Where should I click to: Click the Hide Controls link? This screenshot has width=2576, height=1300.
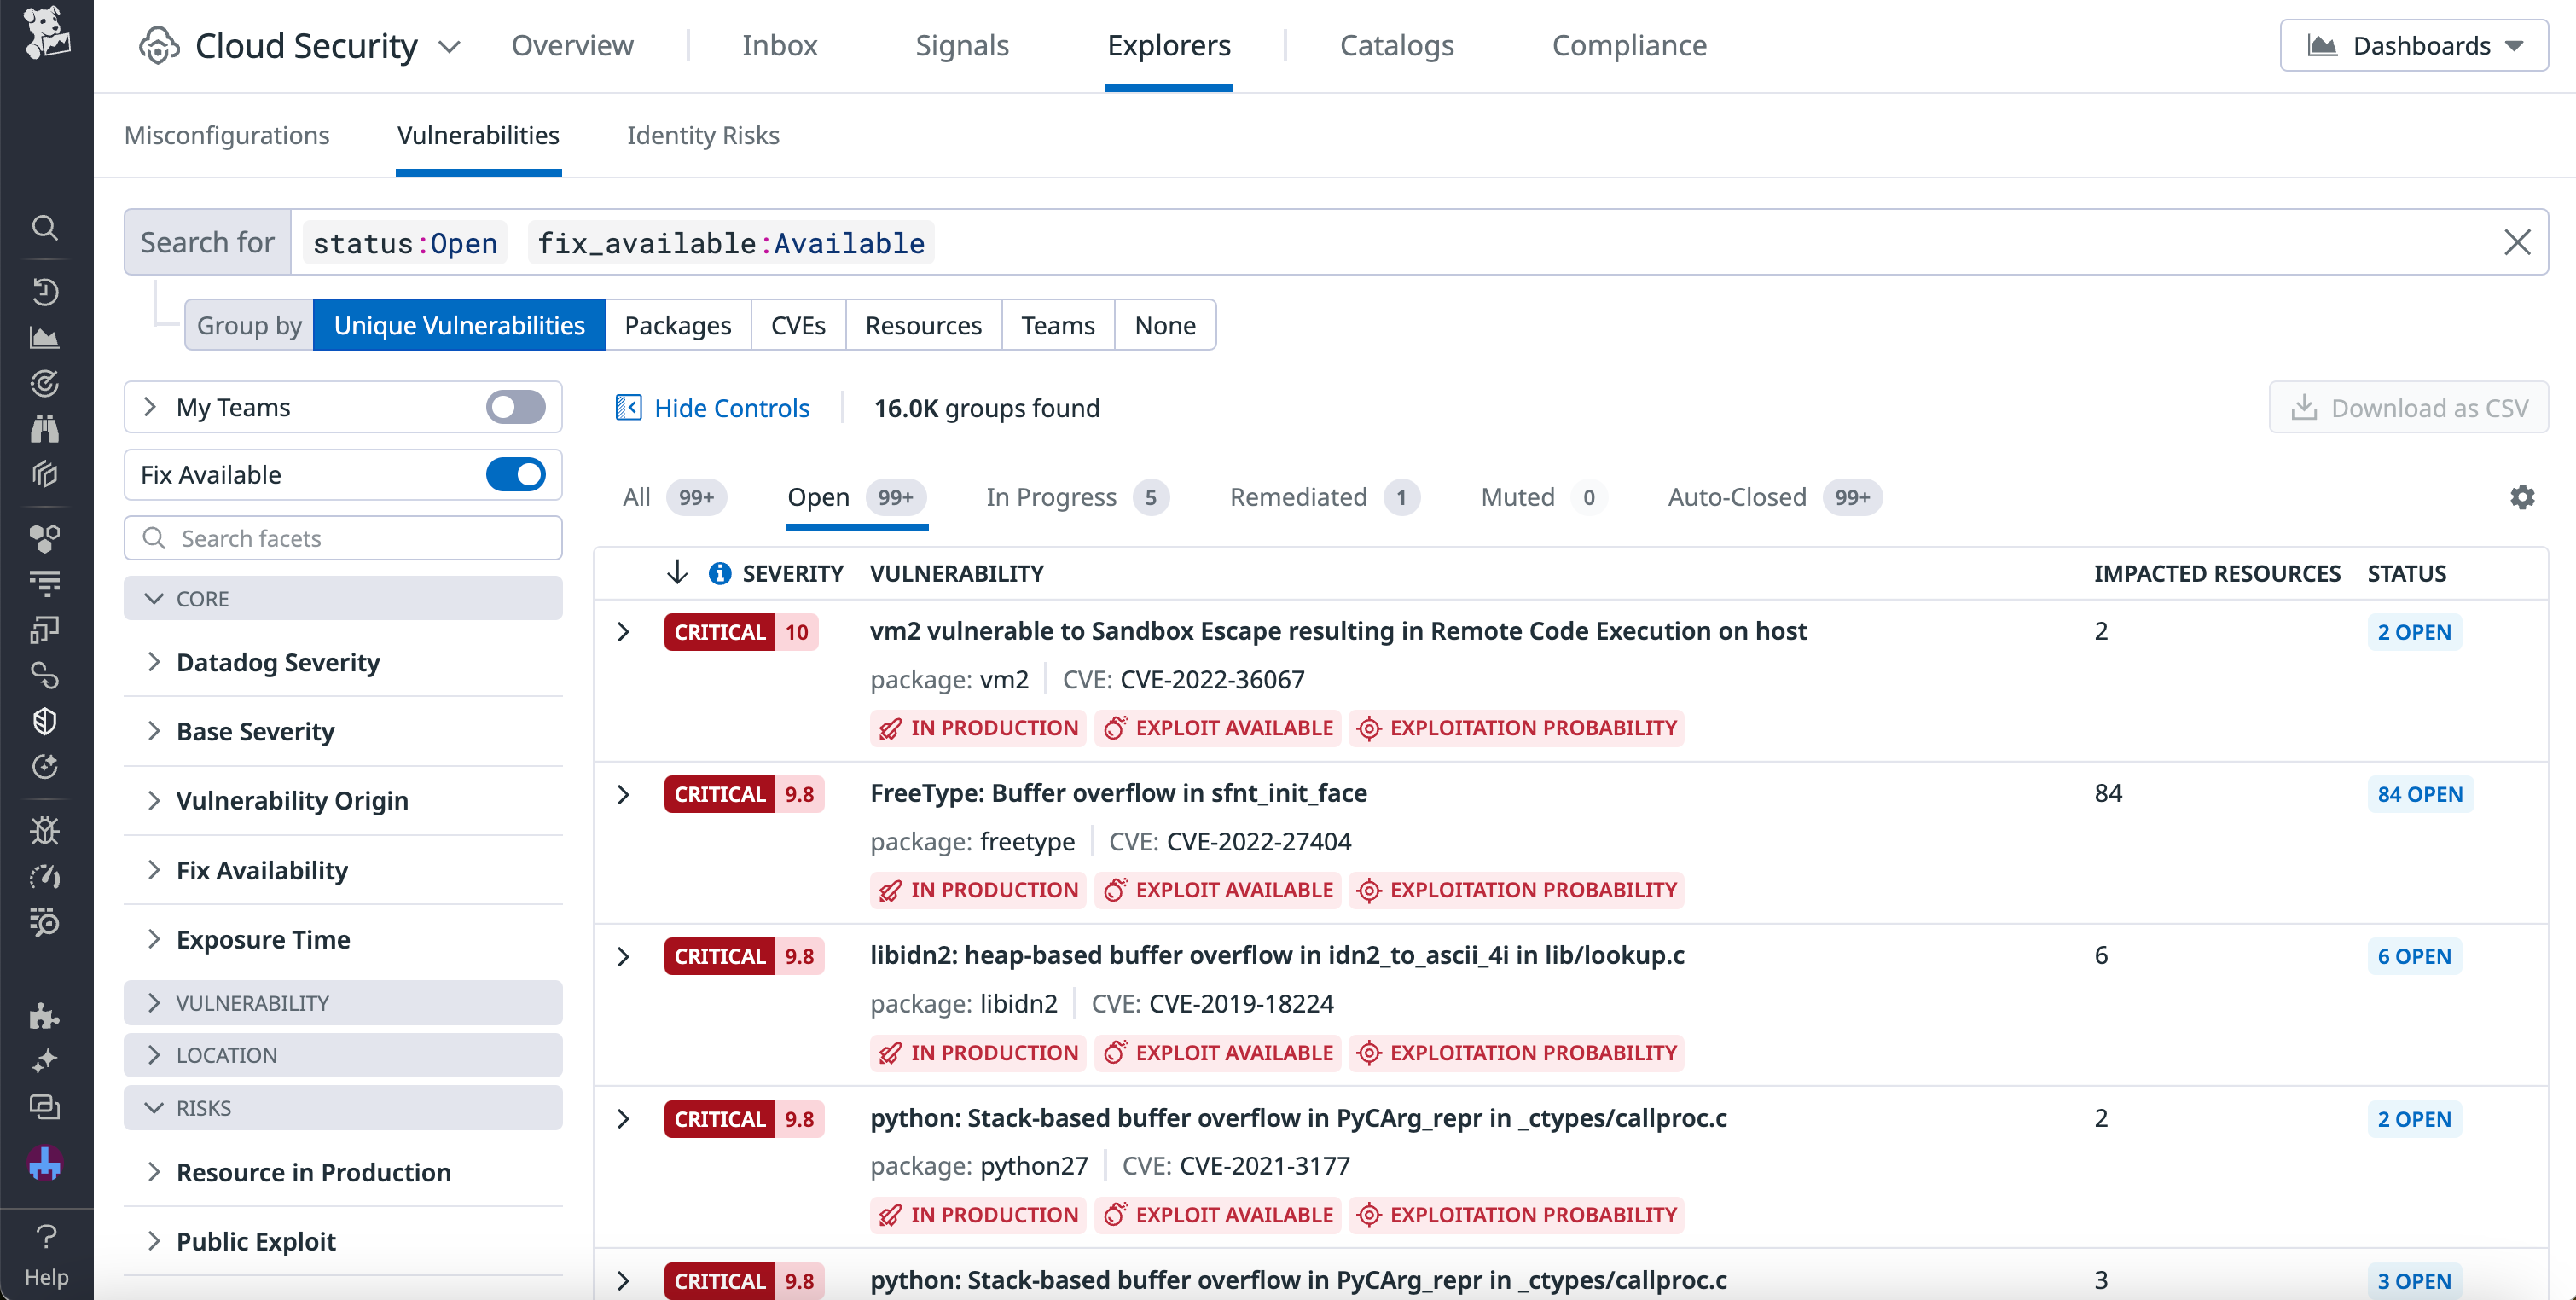pos(731,407)
